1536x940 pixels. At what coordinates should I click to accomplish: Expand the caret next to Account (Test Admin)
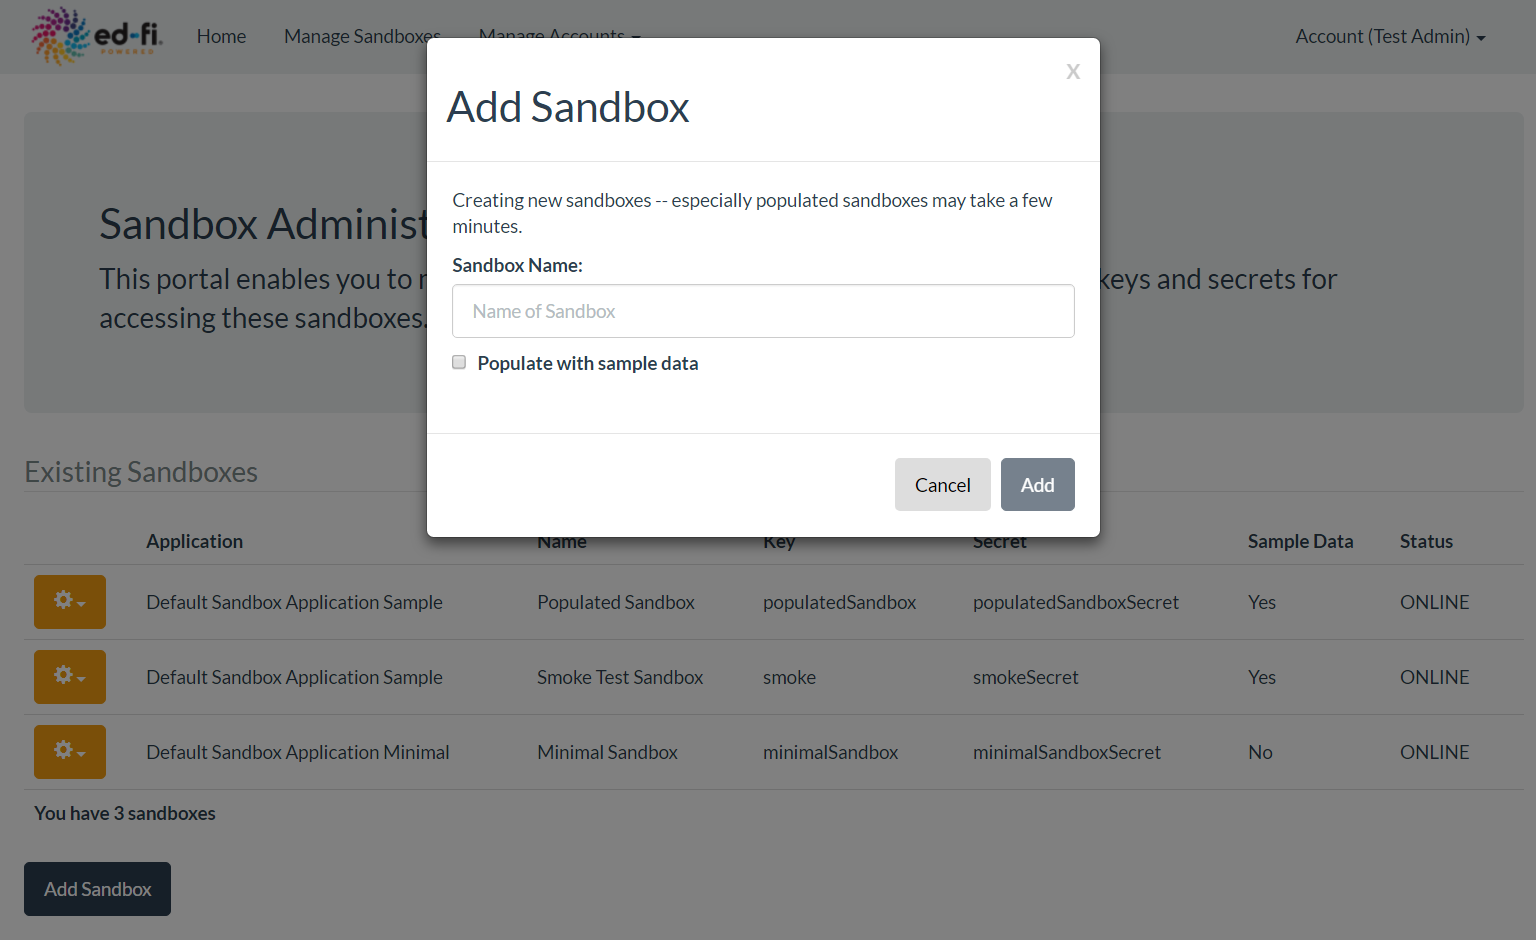[x=1479, y=38]
